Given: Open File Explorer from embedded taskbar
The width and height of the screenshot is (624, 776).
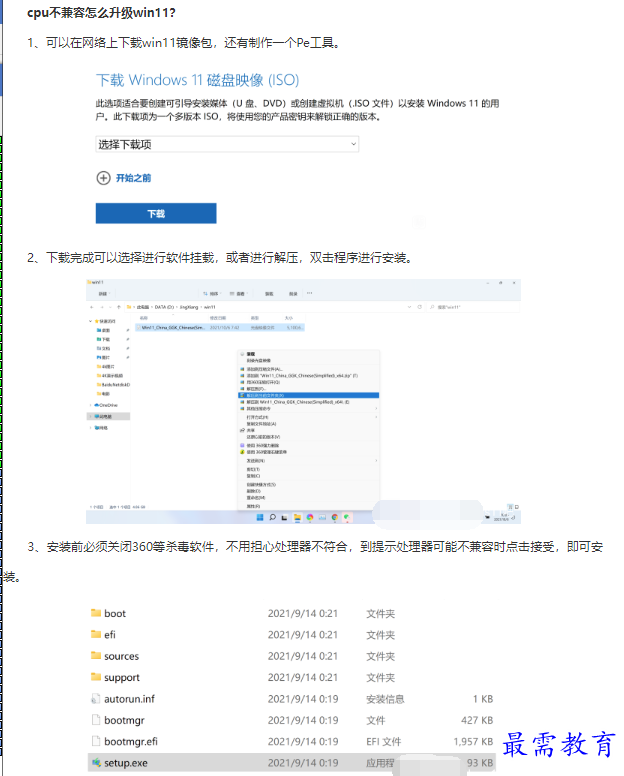Looking at the screenshot, I should (x=297, y=518).
